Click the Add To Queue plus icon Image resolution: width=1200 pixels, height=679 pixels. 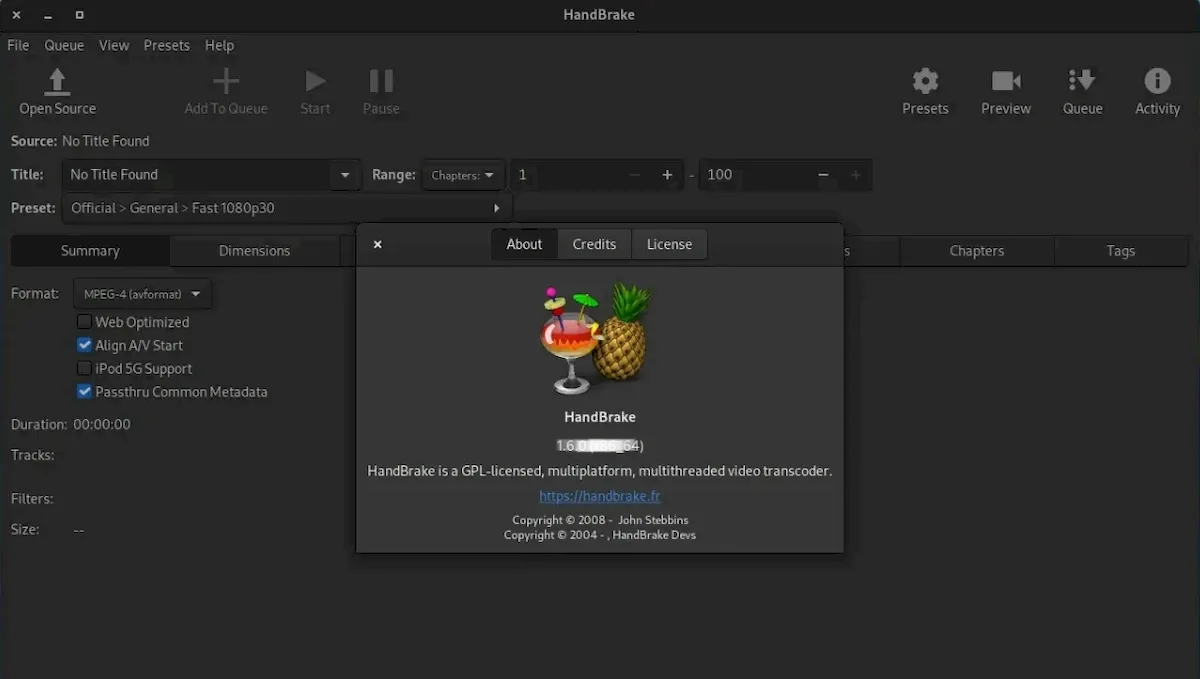226,82
